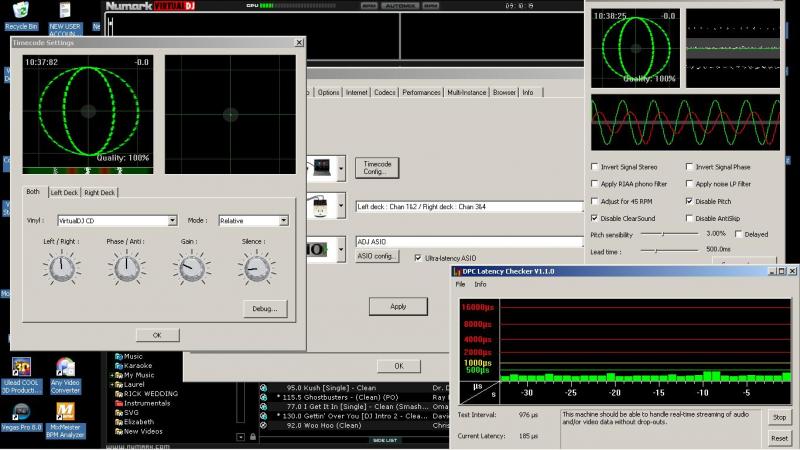Image resolution: width=800 pixels, height=450 pixels.
Task: Click the USB sound card device icon
Action: pyautogui.click(x=320, y=206)
